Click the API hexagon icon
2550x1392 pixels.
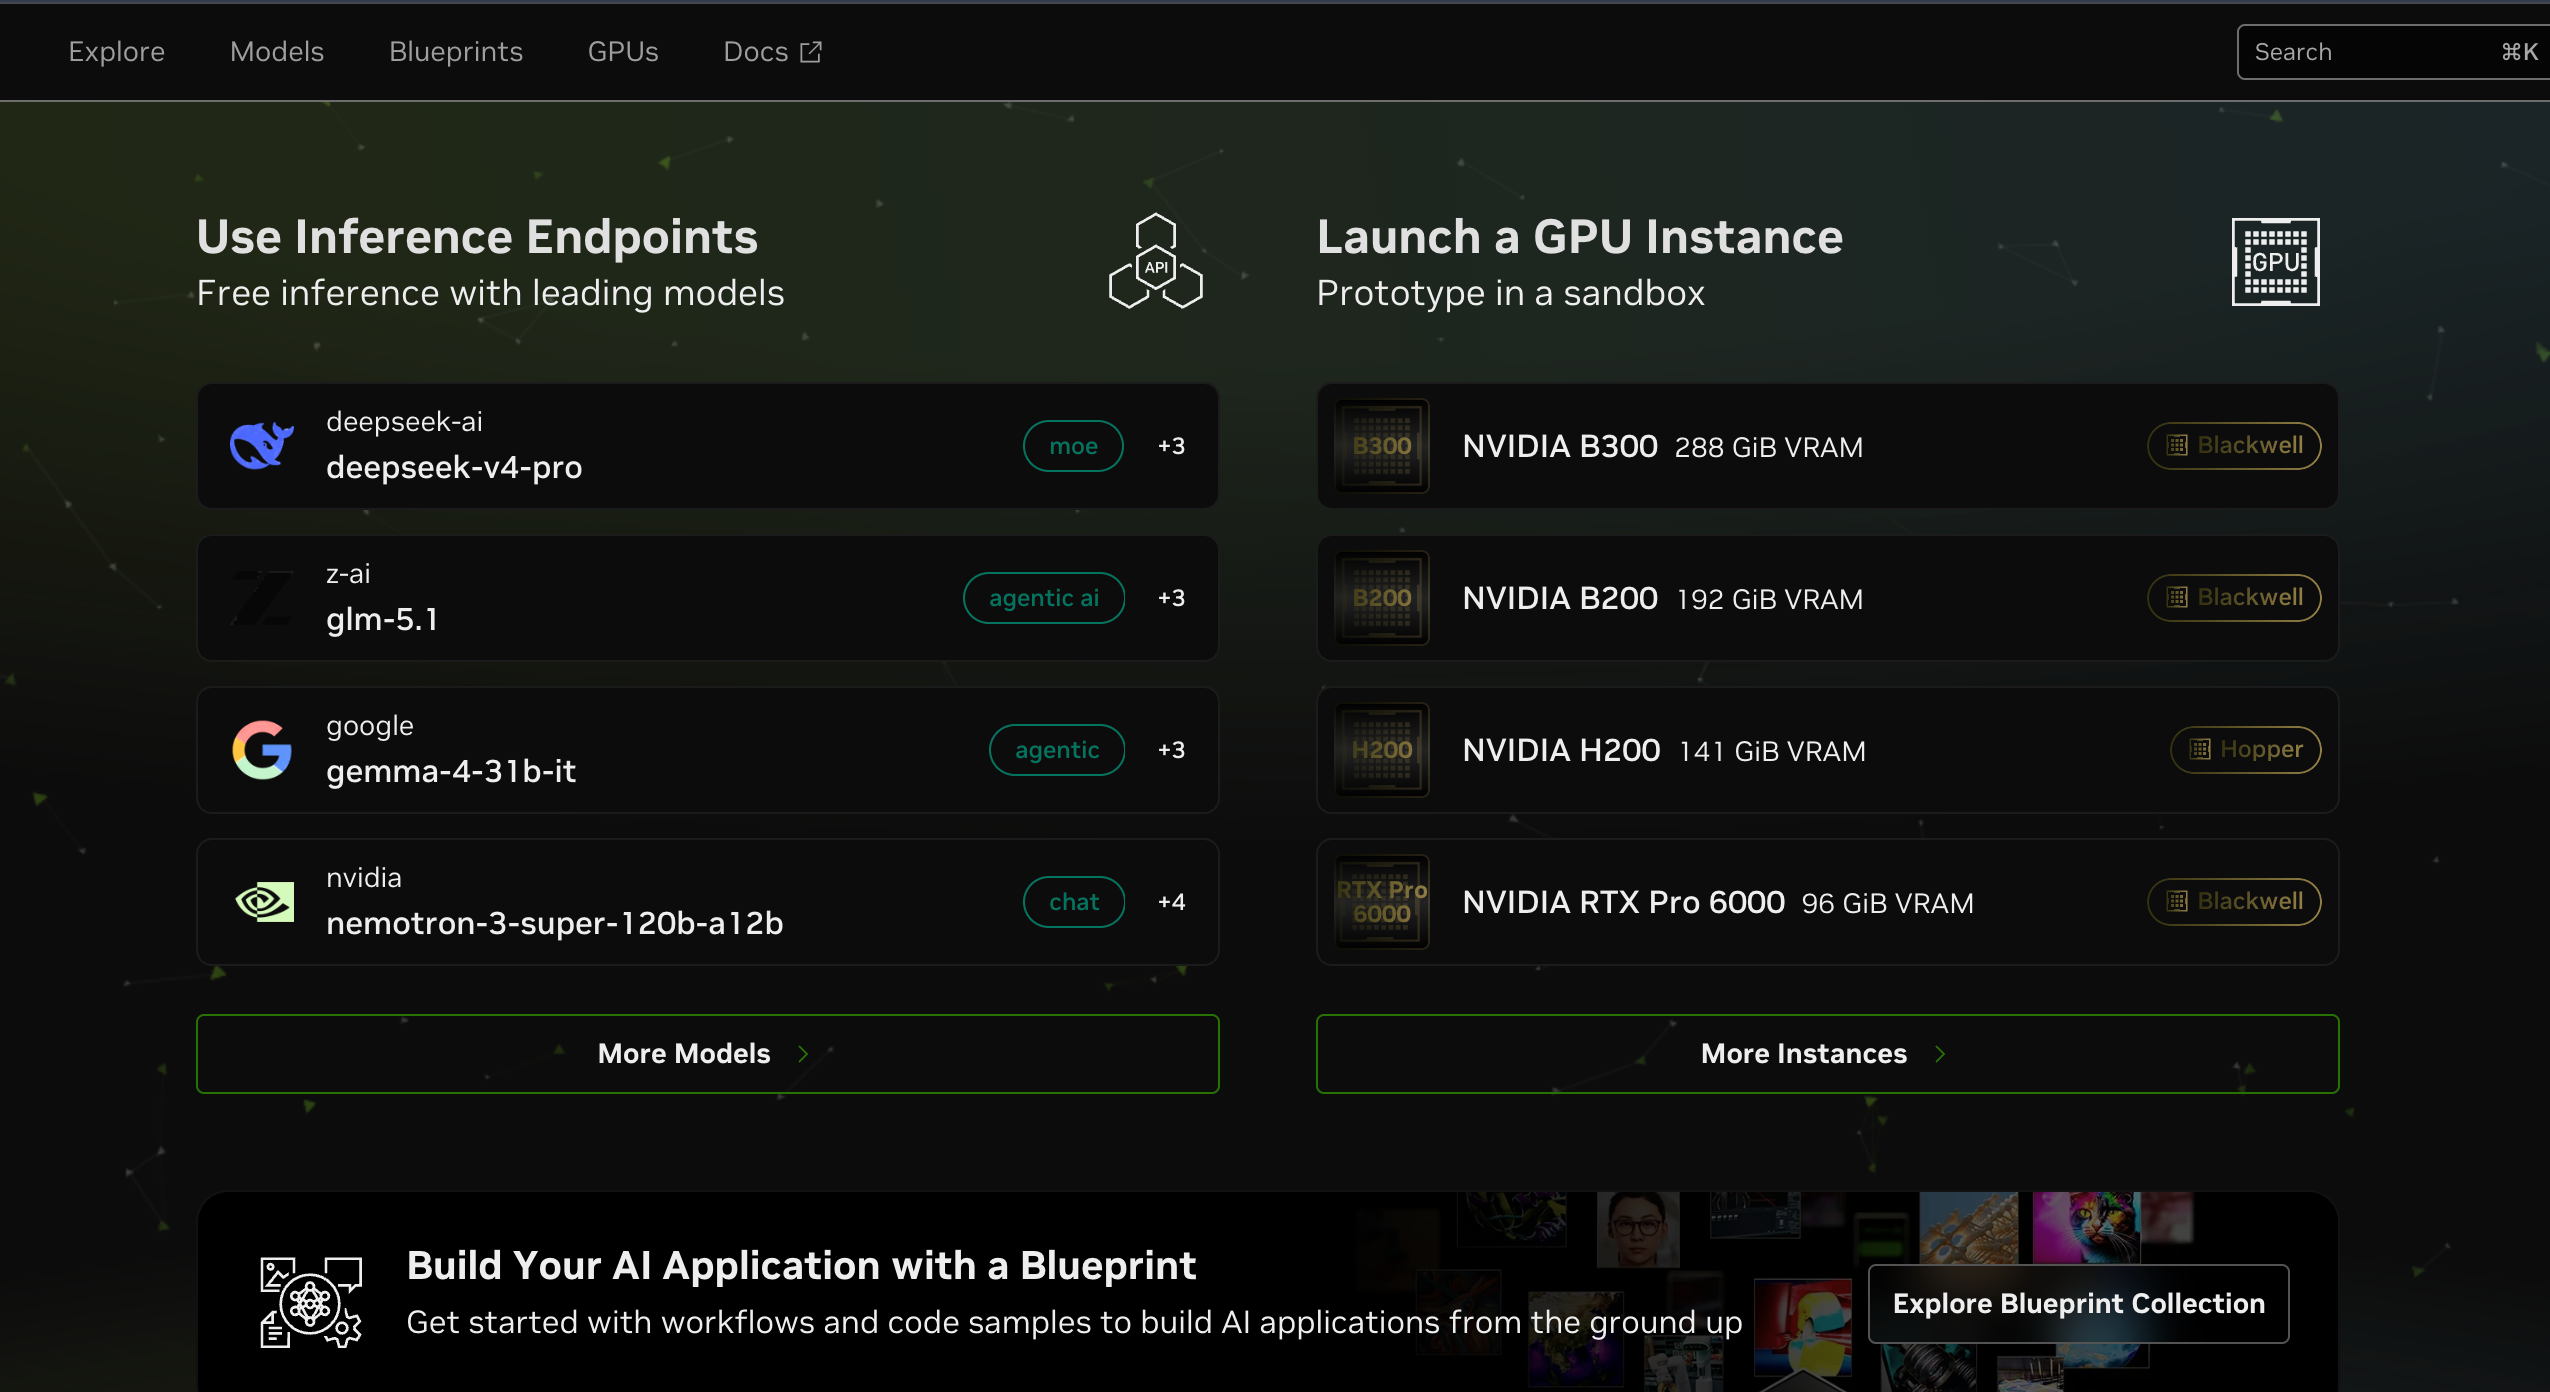click(x=1156, y=261)
